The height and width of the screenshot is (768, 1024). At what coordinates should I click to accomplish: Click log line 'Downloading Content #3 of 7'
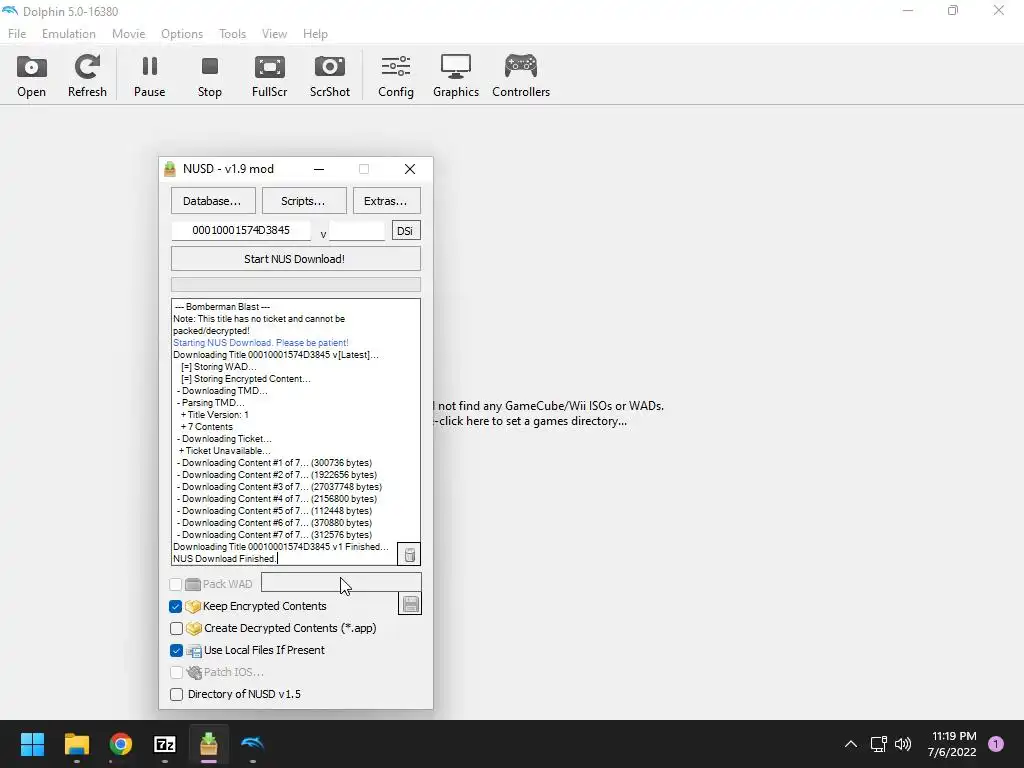tap(280, 487)
